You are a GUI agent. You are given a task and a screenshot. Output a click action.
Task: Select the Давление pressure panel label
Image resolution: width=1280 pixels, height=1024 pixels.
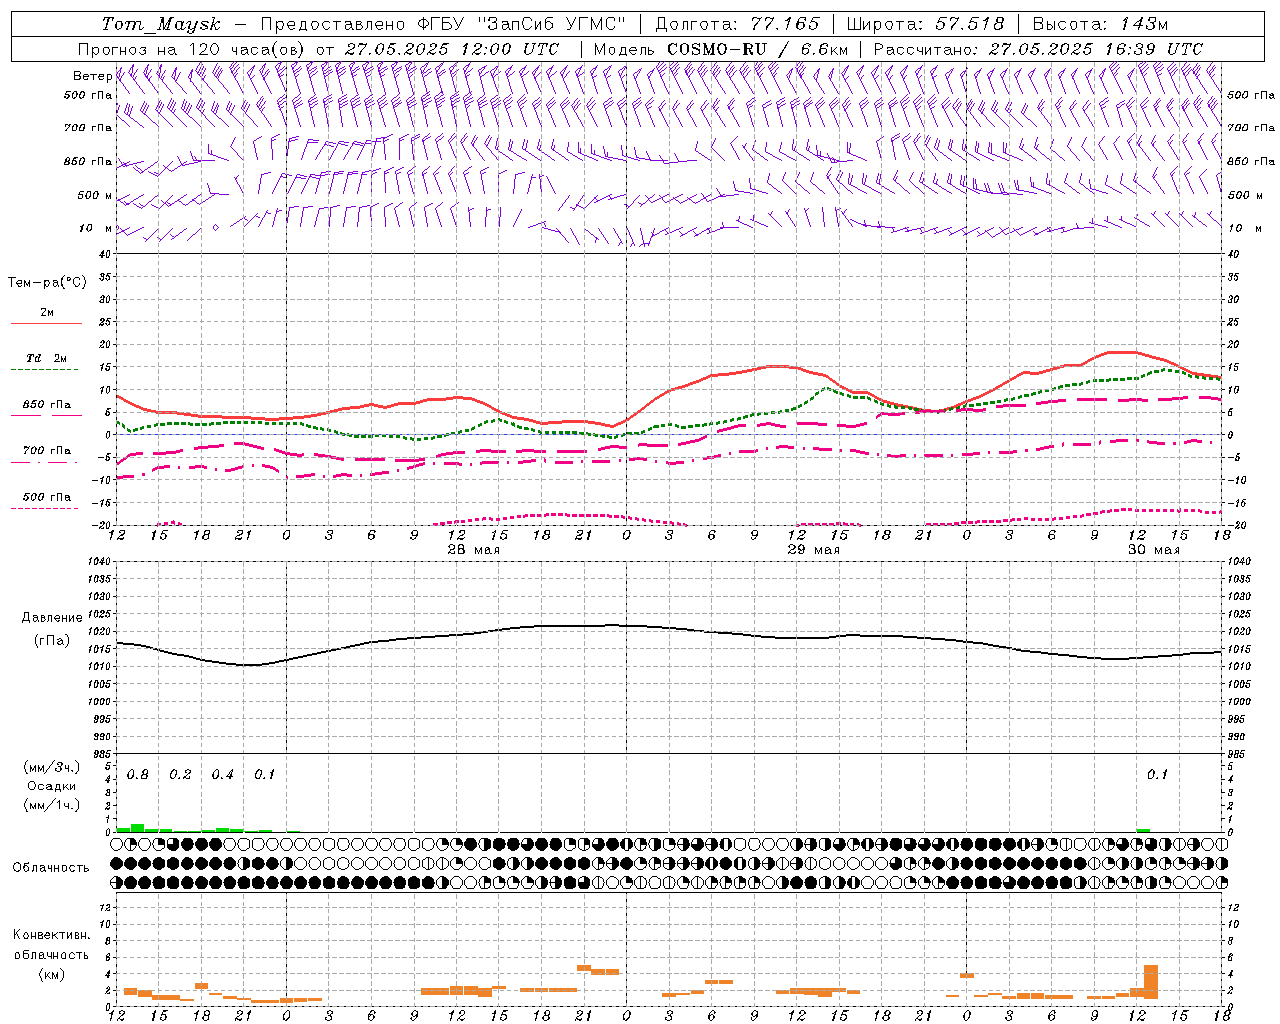click(52, 618)
